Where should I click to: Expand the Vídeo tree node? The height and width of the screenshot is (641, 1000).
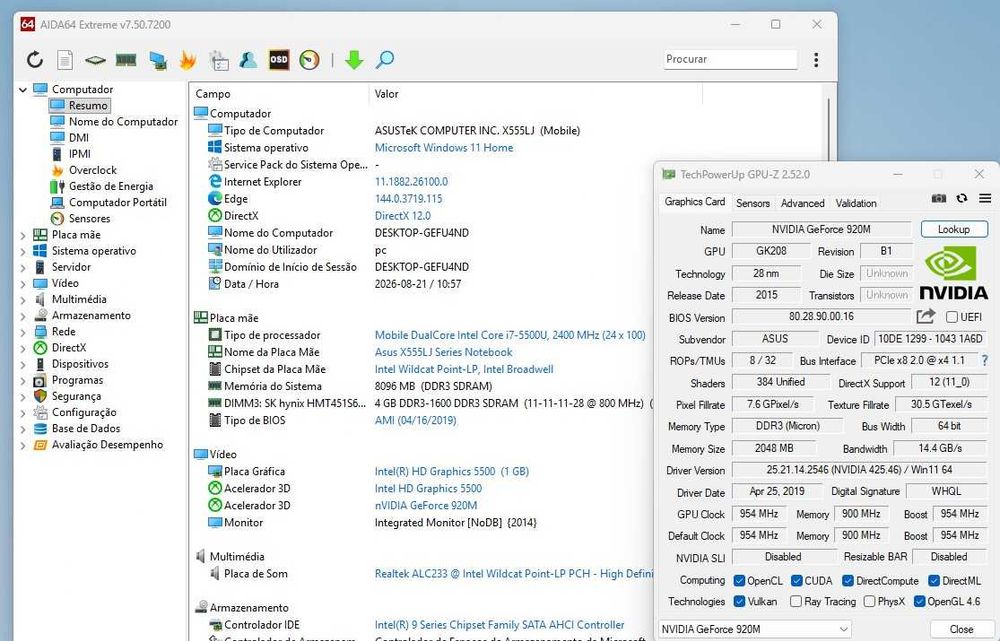23,284
